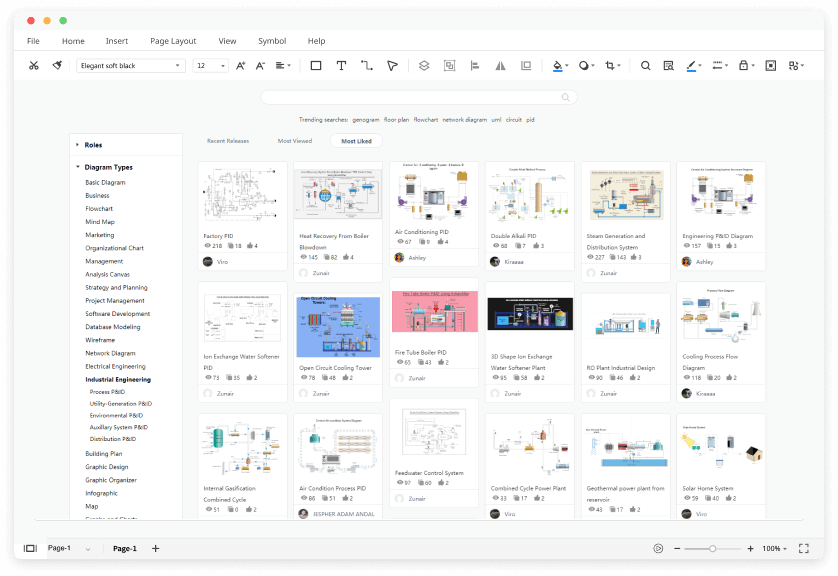Select Flowchart diagram type
Screen dimensions: 838x576
pos(99,209)
